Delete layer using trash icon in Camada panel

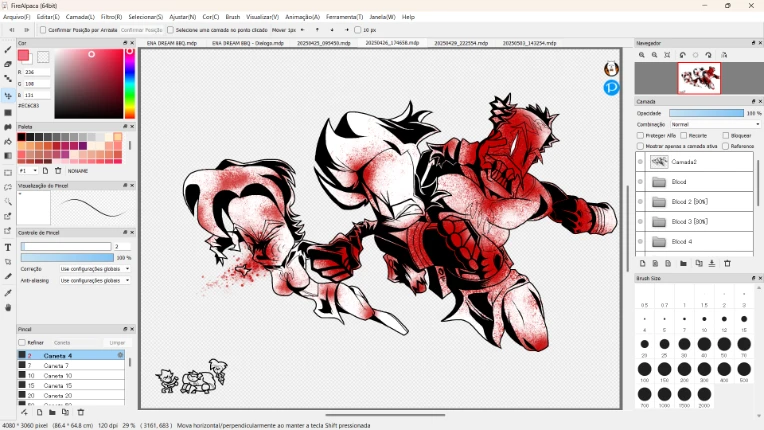726,264
